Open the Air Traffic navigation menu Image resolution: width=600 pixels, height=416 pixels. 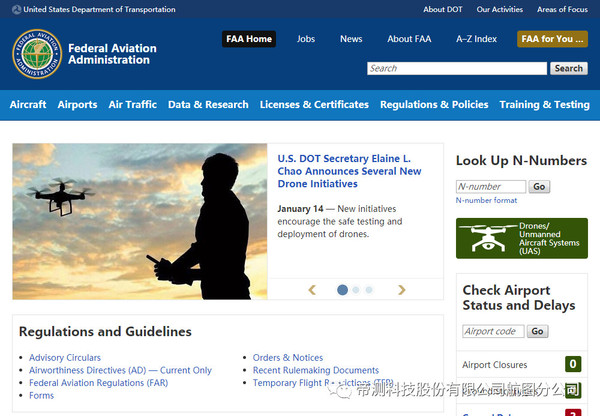pyautogui.click(x=132, y=104)
